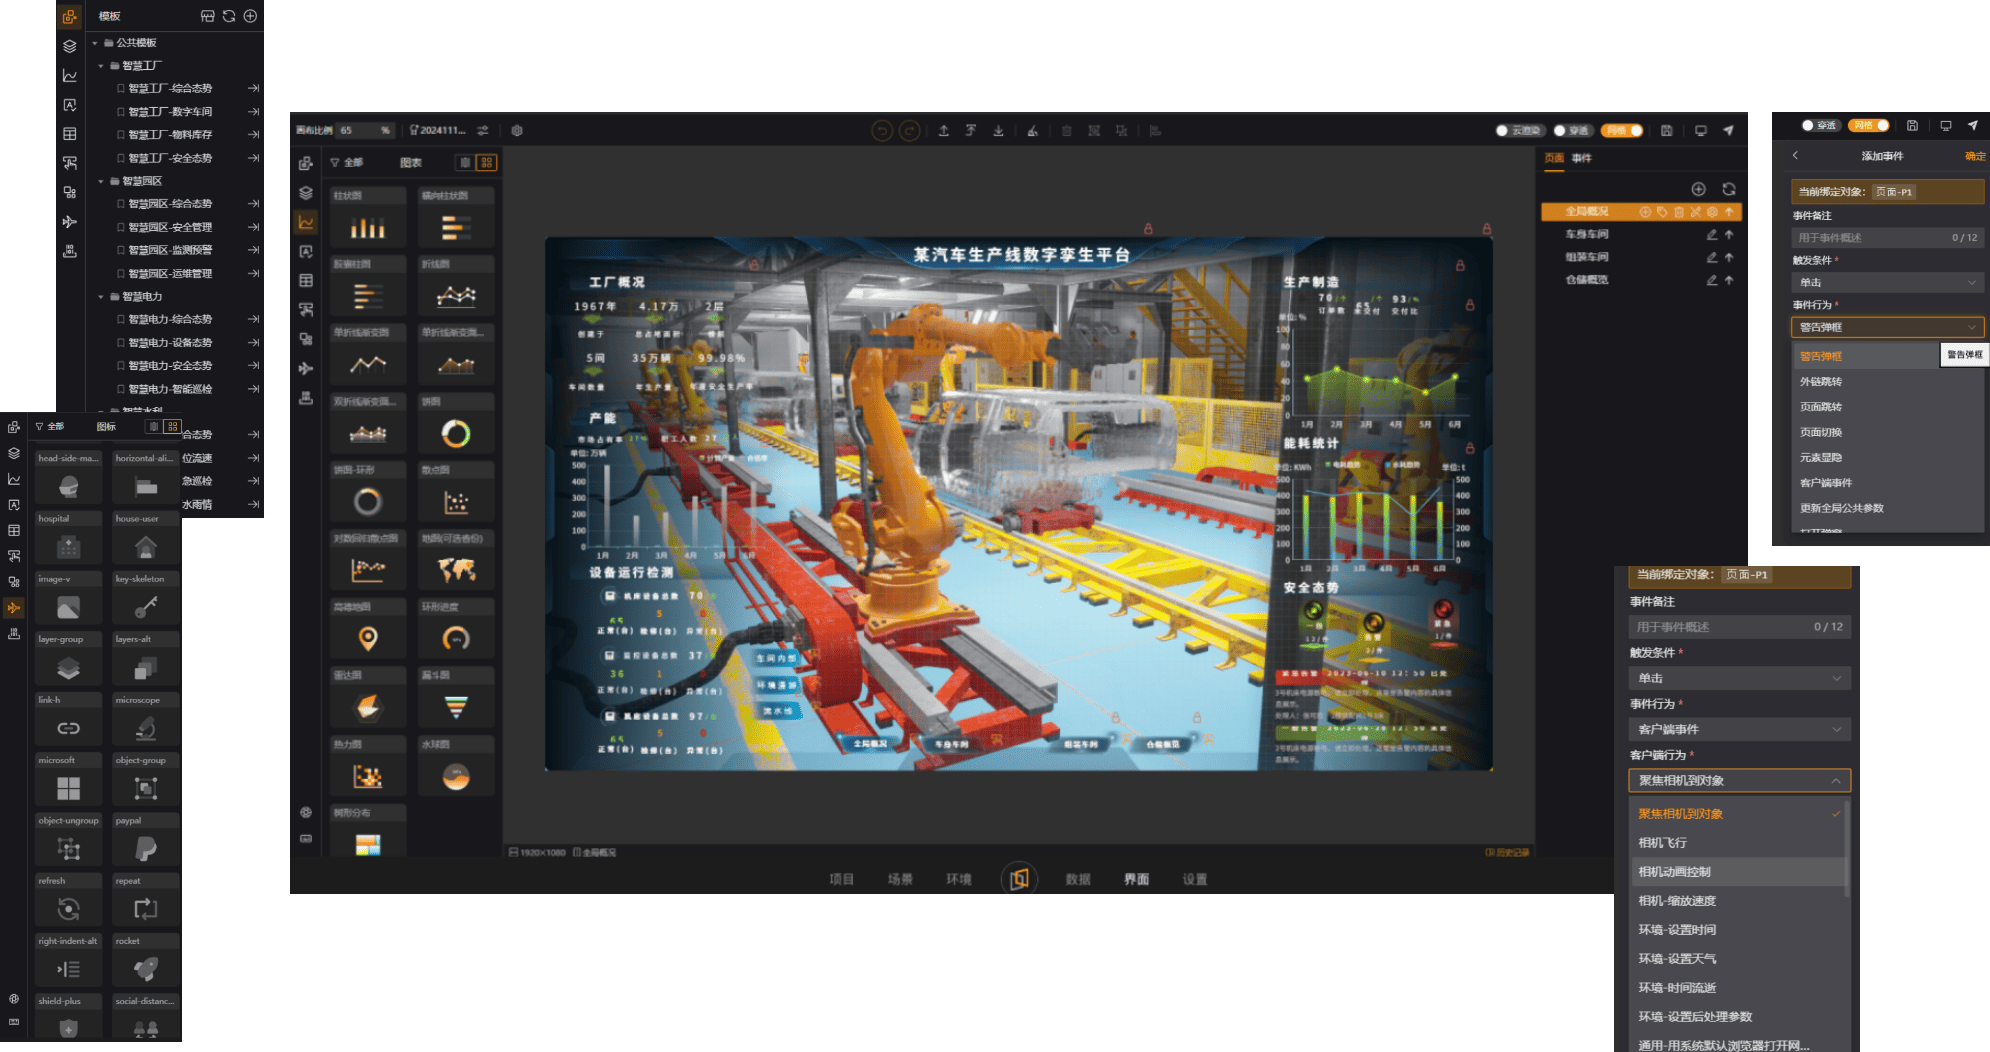1990x1052 pixels.
Task: Click the paper-plane publish icon in editor toolbar
Action: [1728, 131]
